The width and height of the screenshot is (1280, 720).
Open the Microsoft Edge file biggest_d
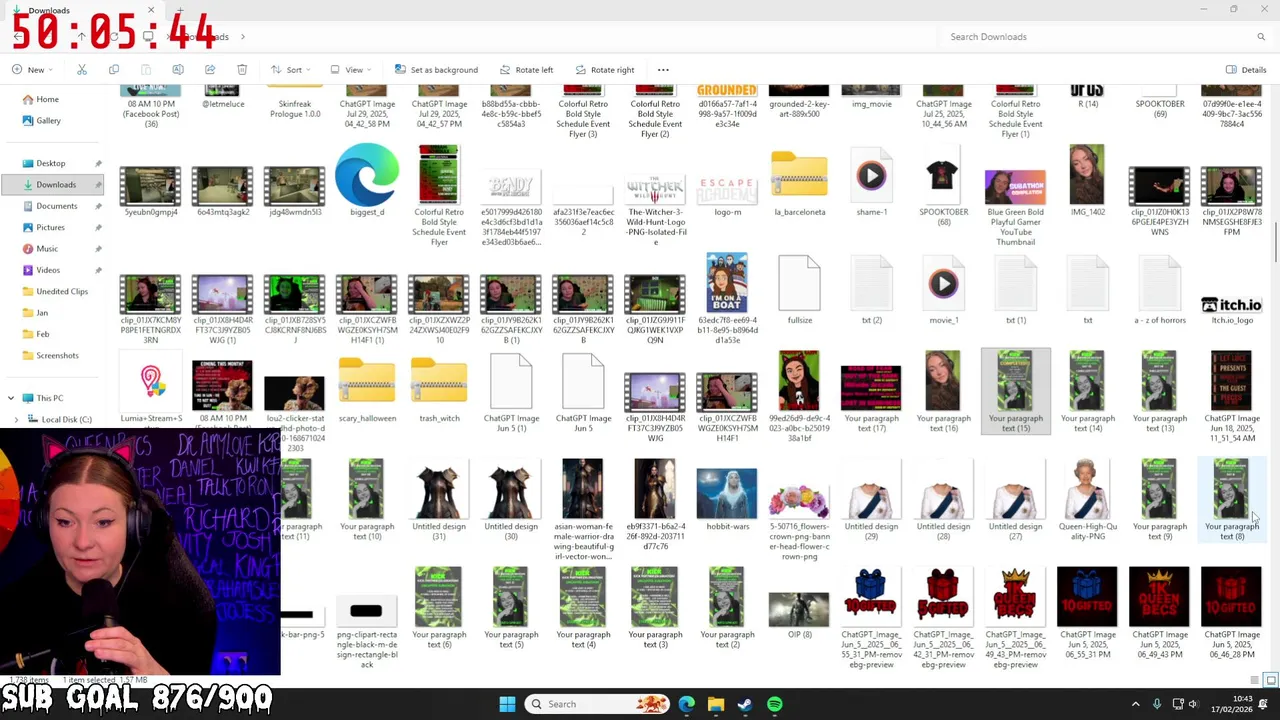[367, 182]
